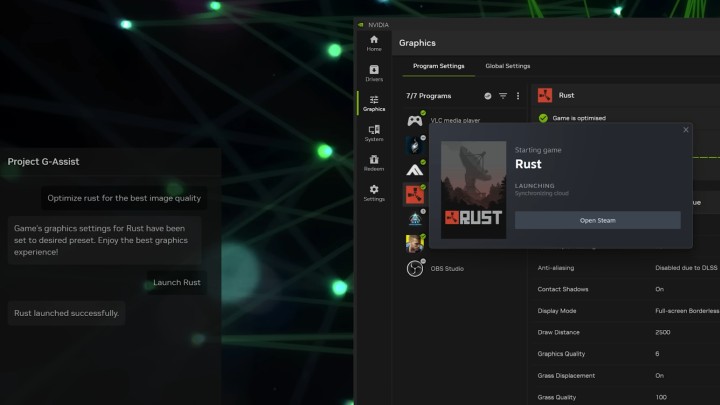Click the filter icon in programs list
The height and width of the screenshot is (405, 720).
click(503, 96)
